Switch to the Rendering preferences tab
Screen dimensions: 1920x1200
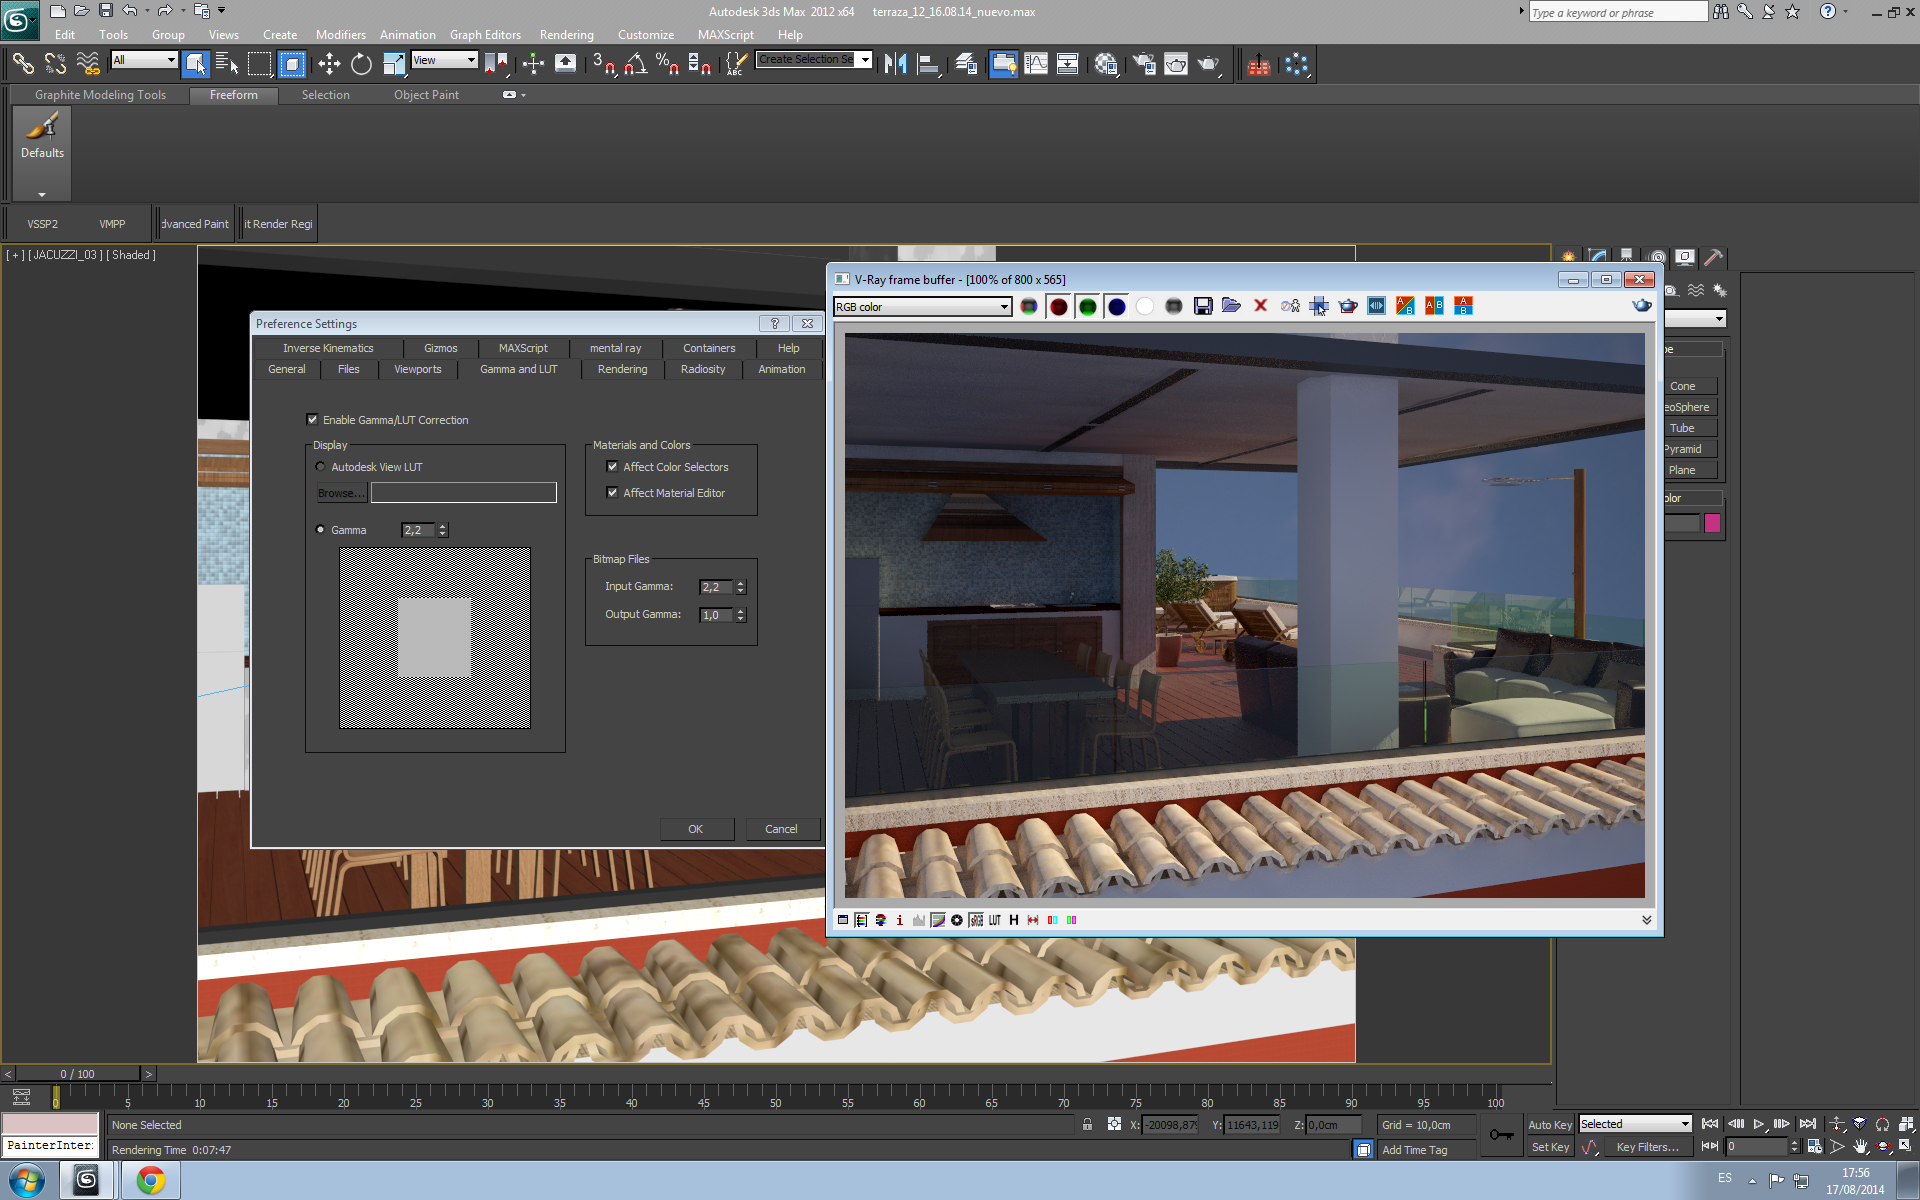click(x=622, y=369)
